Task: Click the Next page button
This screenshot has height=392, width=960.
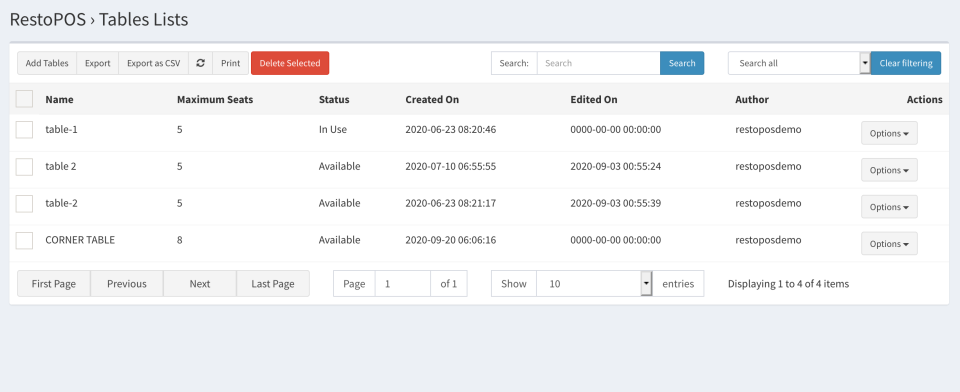Action: (x=200, y=284)
